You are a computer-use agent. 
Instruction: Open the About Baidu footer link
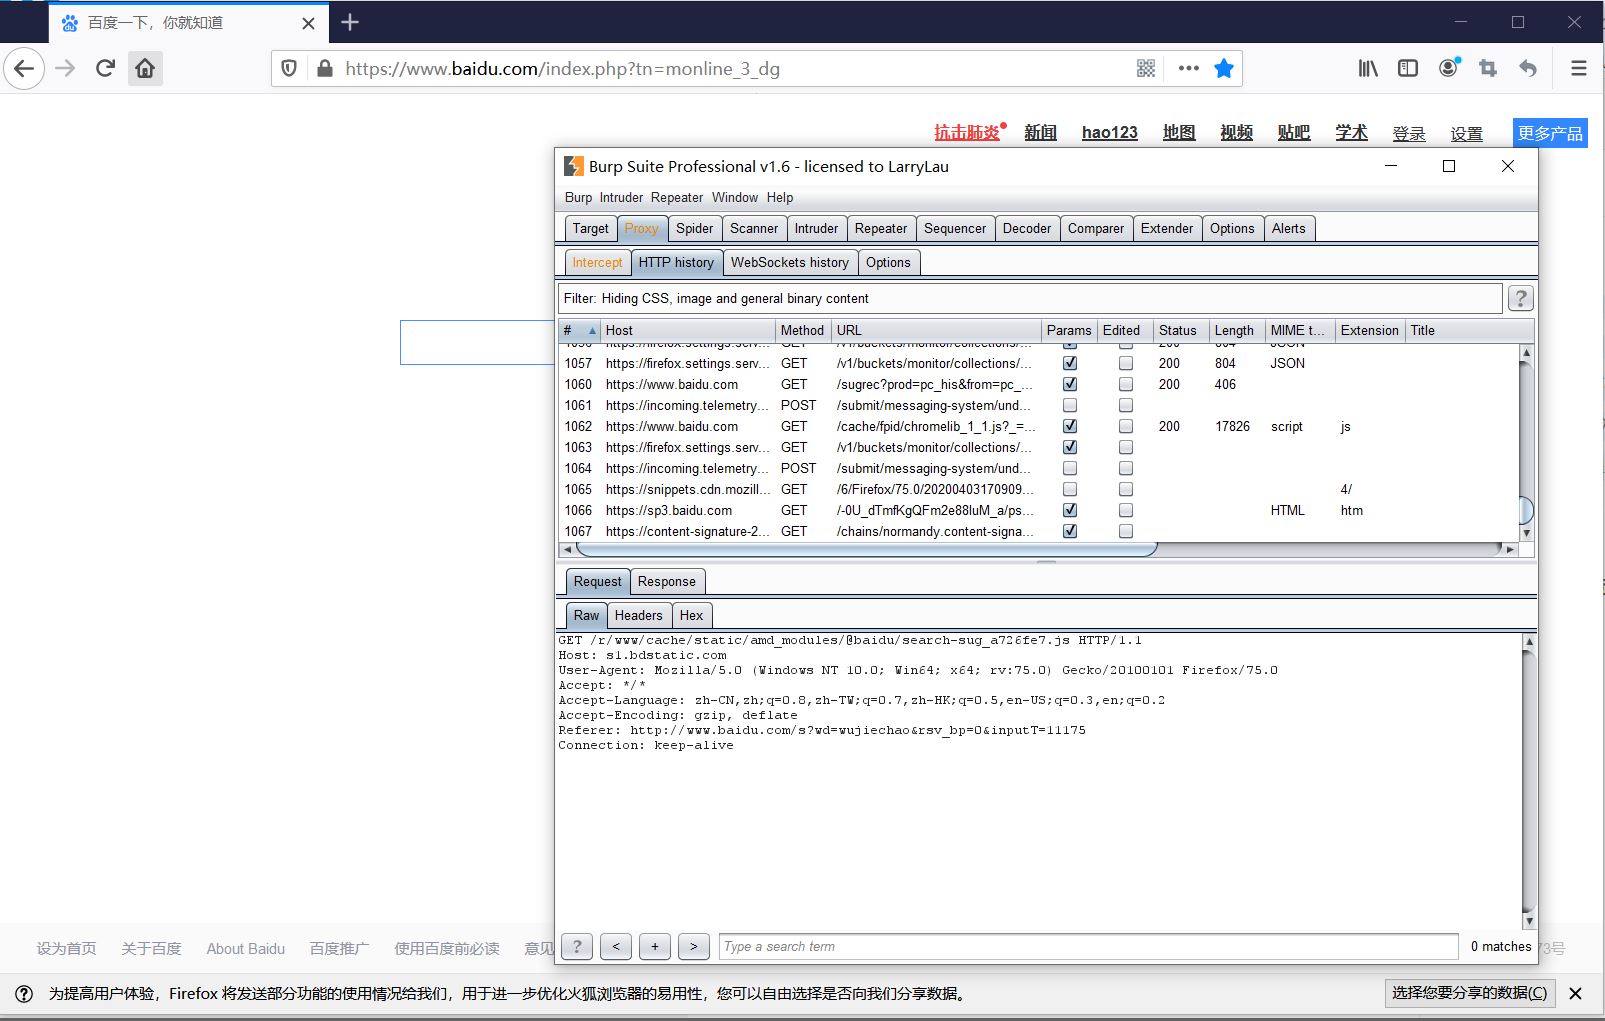(246, 948)
